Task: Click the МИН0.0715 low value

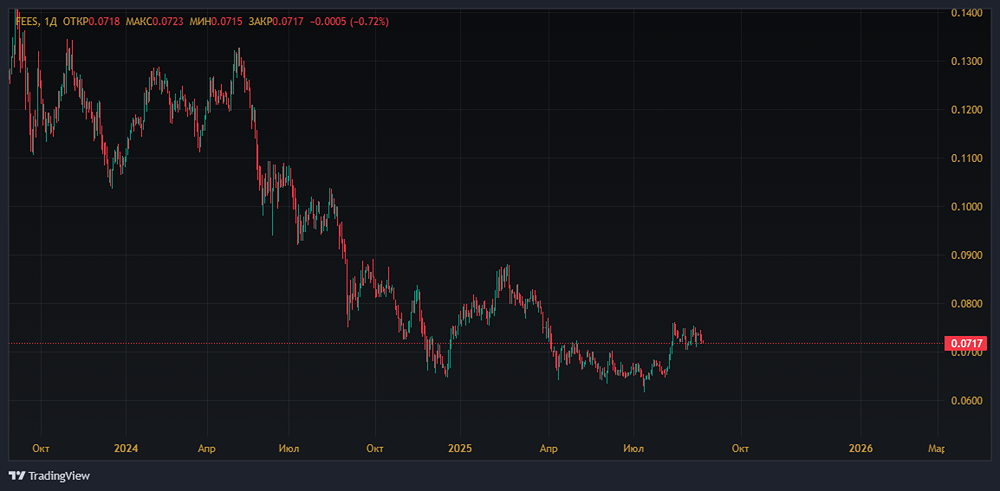Action: click(217, 22)
